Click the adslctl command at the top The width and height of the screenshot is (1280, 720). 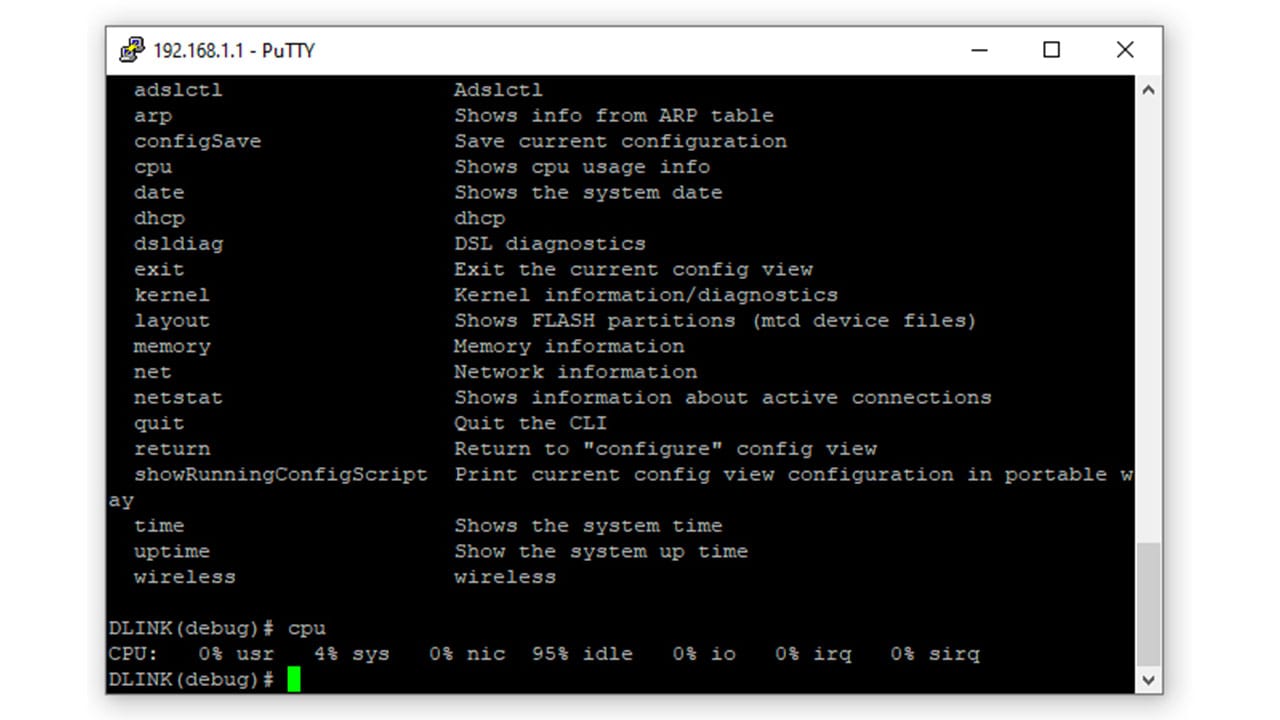coord(178,90)
